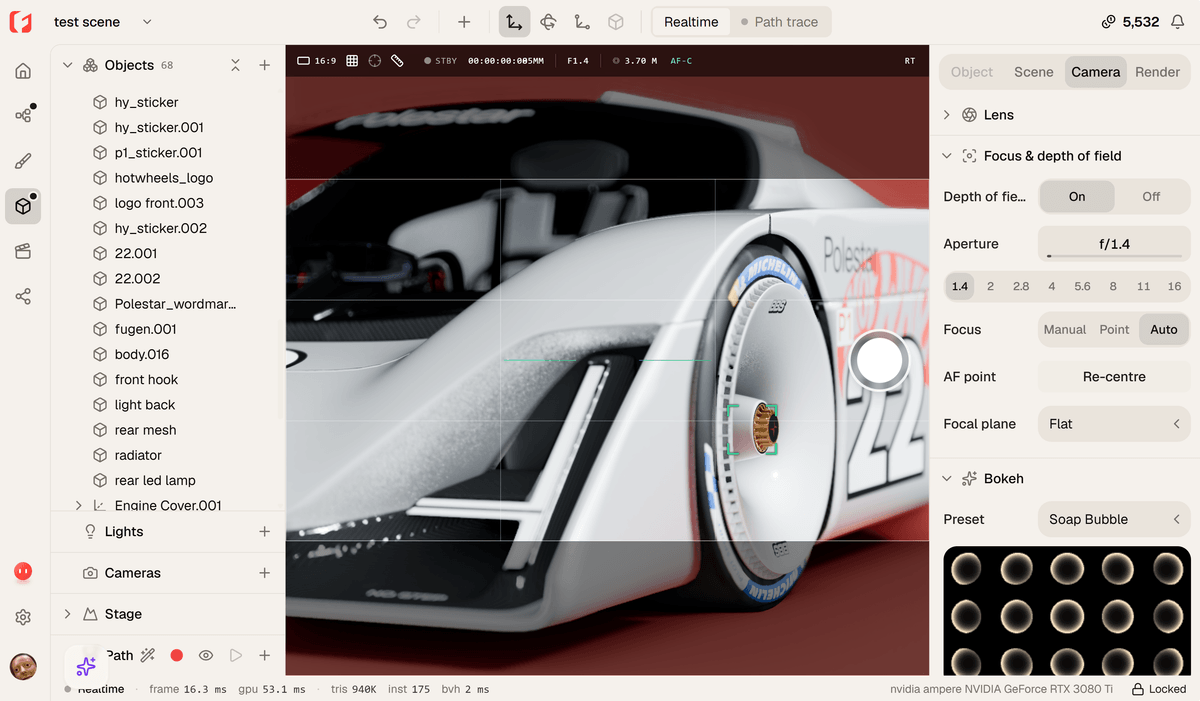Viewport: 1200px width, 701px height.
Task: Set focus mode to Manual
Action: pyautogui.click(x=1065, y=329)
